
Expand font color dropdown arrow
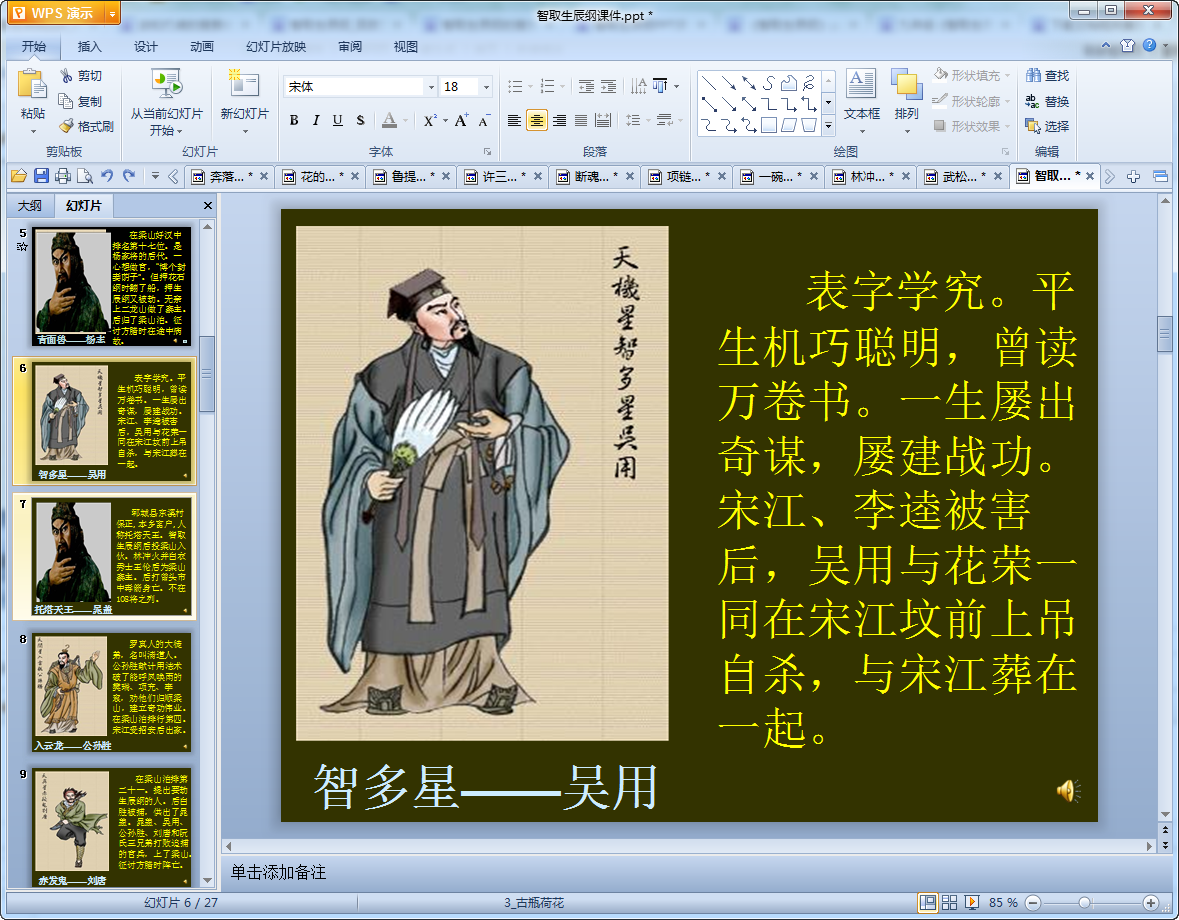click(x=406, y=120)
